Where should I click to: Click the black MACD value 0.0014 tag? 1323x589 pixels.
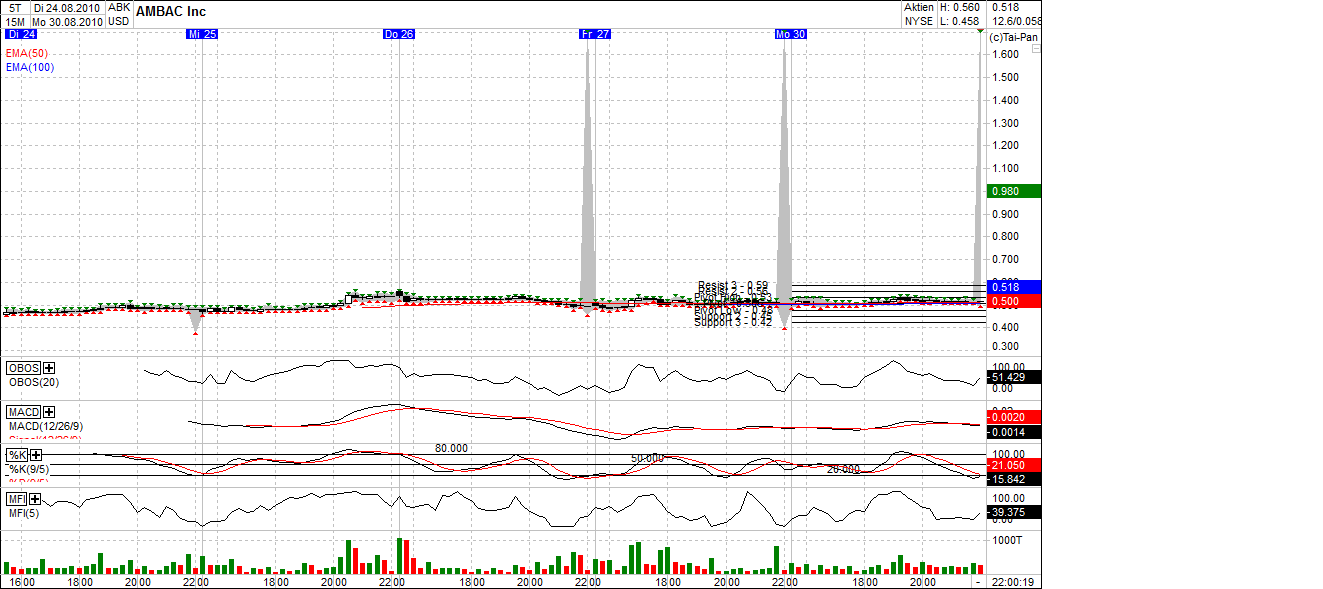click(1014, 432)
